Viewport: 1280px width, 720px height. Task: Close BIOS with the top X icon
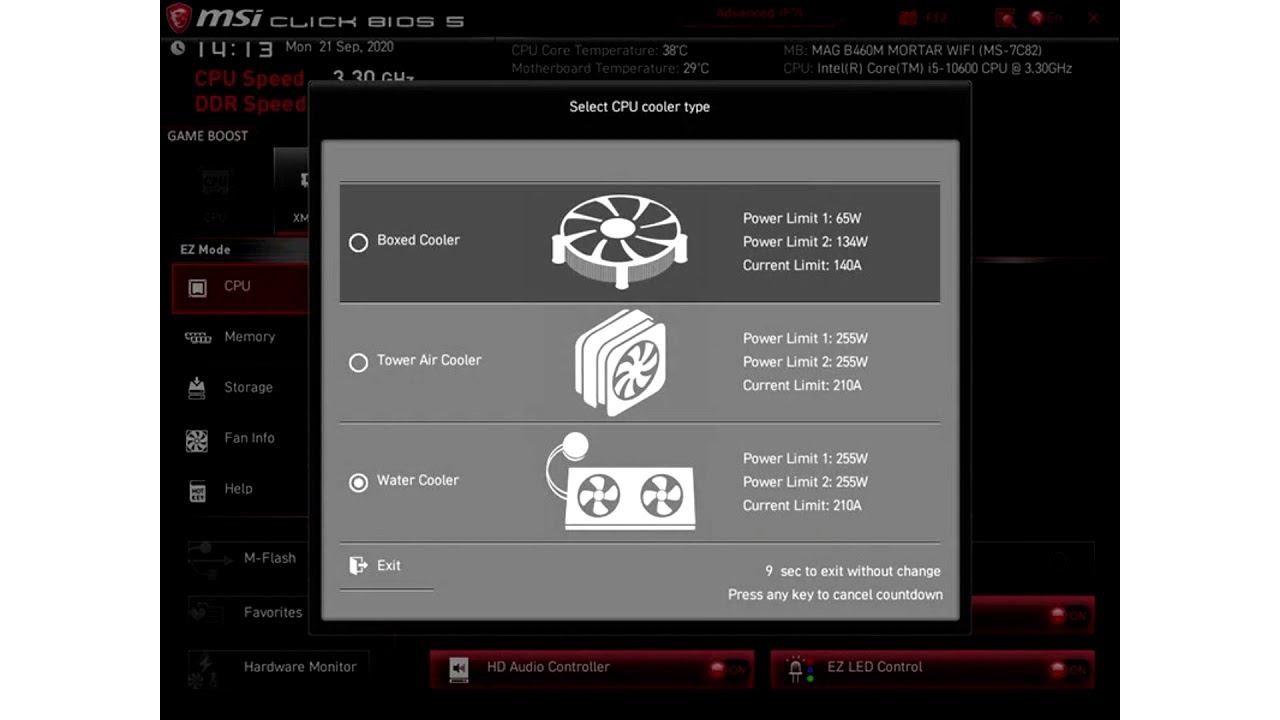[x=1093, y=18]
